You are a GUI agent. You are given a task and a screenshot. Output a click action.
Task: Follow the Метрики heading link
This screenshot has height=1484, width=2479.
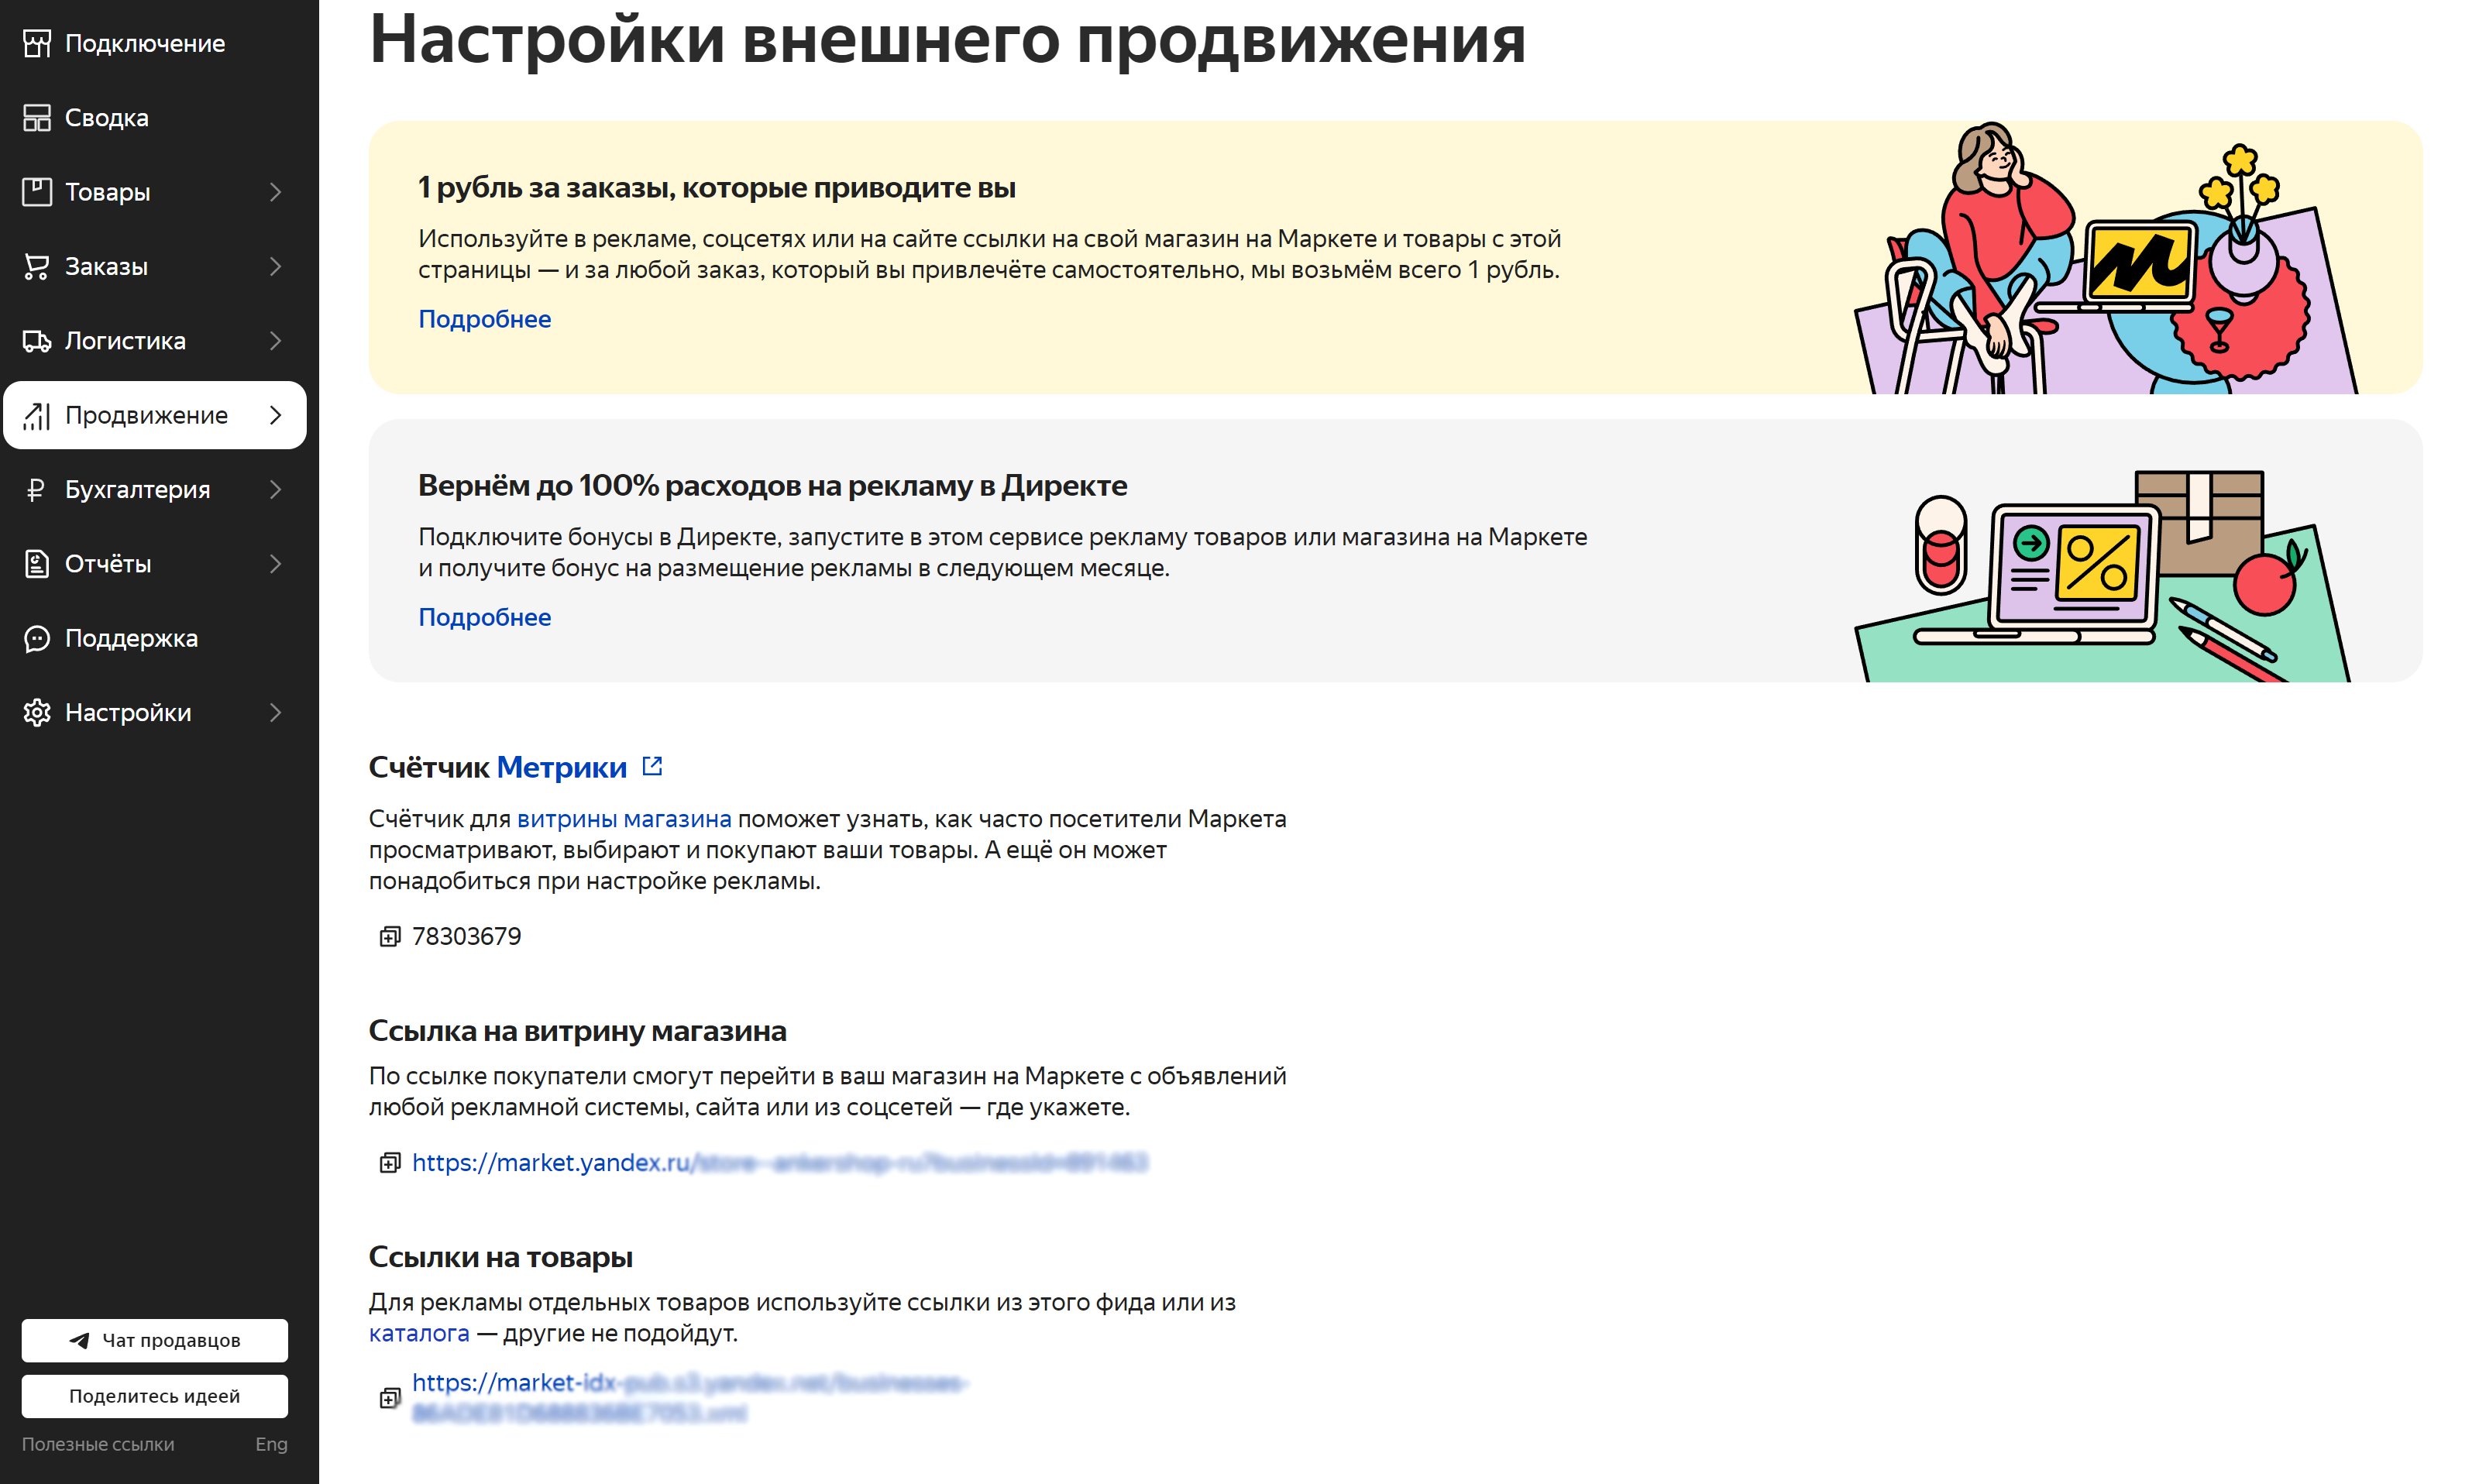coord(562,767)
